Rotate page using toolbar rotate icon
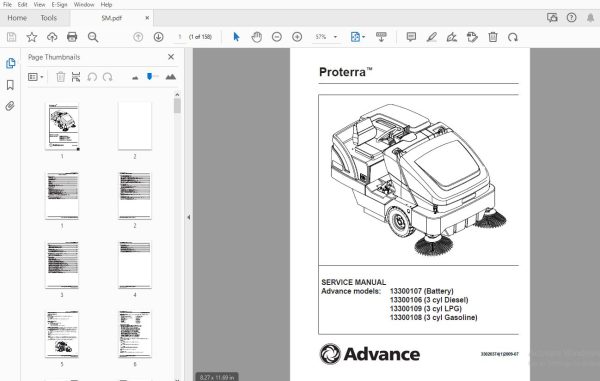 (x=513, y=37)
